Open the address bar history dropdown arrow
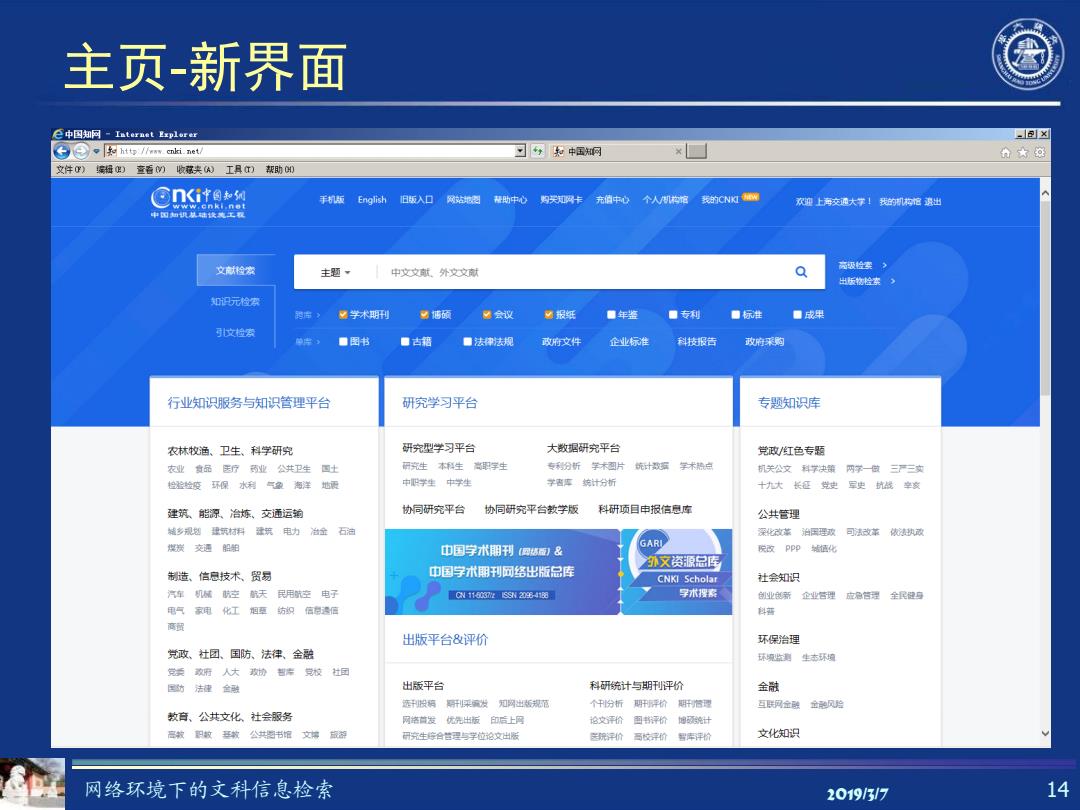The width and height of the screenshot is (1080, 810). click(521, 151)
